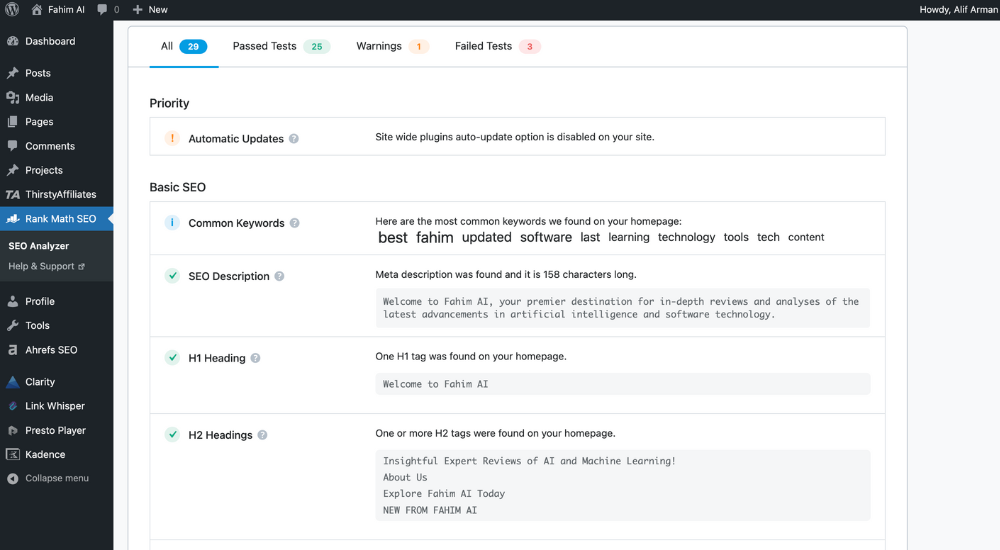Click the question mark beside SEO Description
This screenshot has width=1000, height=550.
pyautogui.click(x=280, y=276)
